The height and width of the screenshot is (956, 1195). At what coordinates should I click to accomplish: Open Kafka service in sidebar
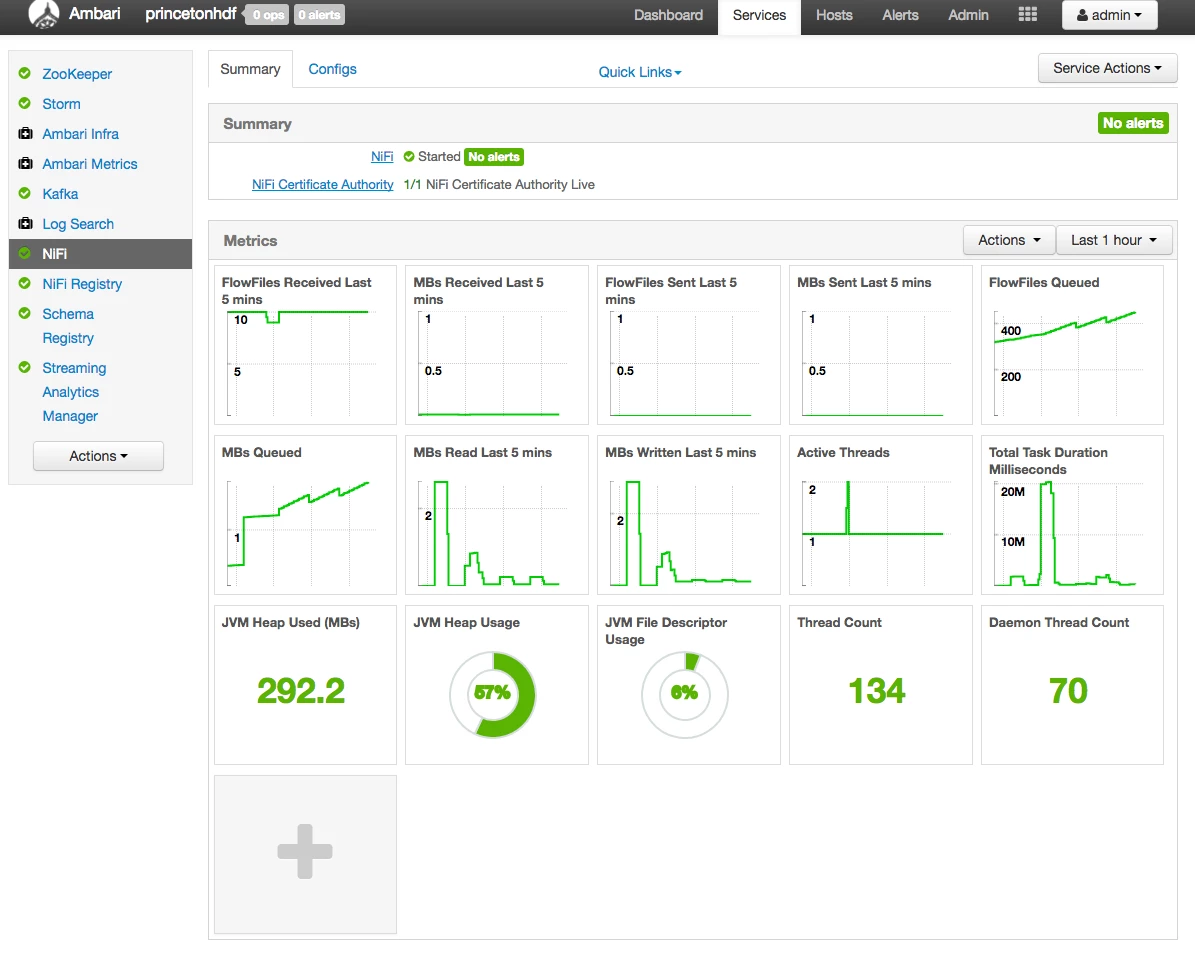60,194
